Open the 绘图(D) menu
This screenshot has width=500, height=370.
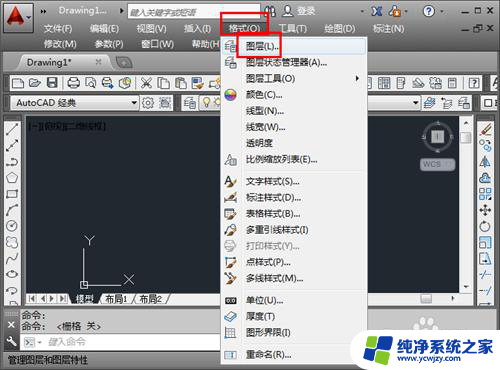coord(340,29)
